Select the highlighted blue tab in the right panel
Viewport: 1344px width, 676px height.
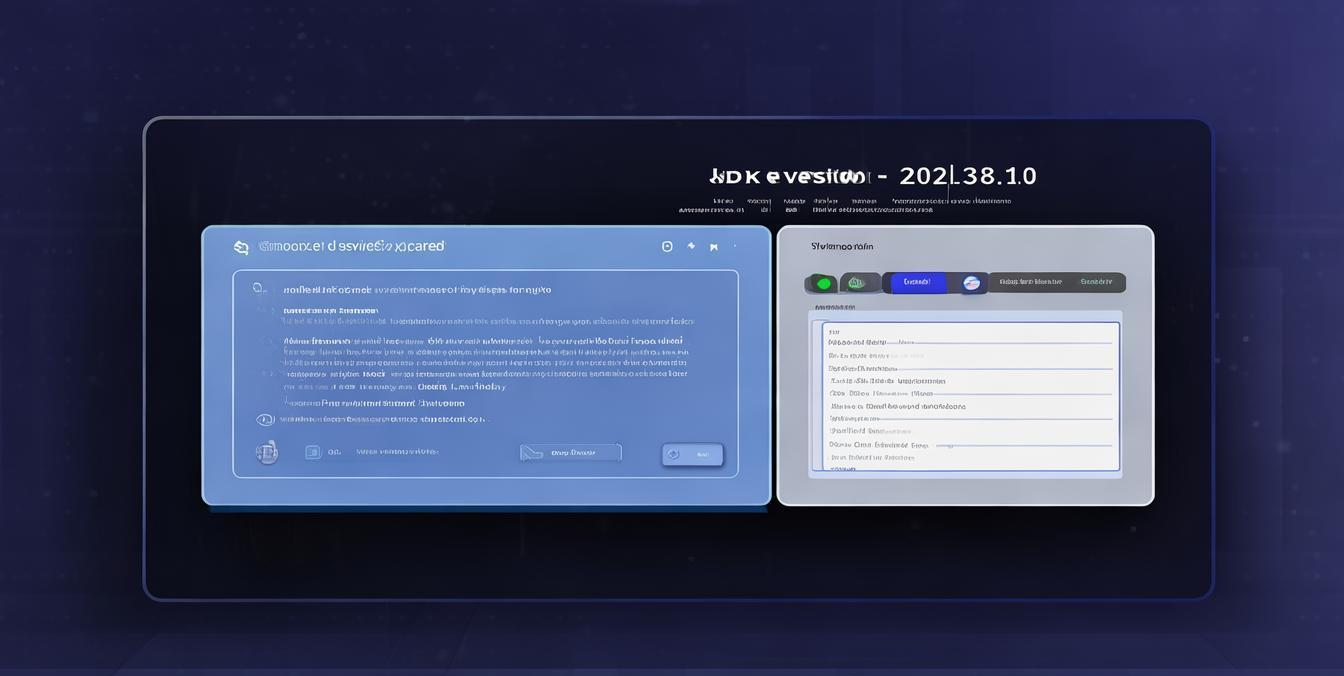tap(917, 283)
